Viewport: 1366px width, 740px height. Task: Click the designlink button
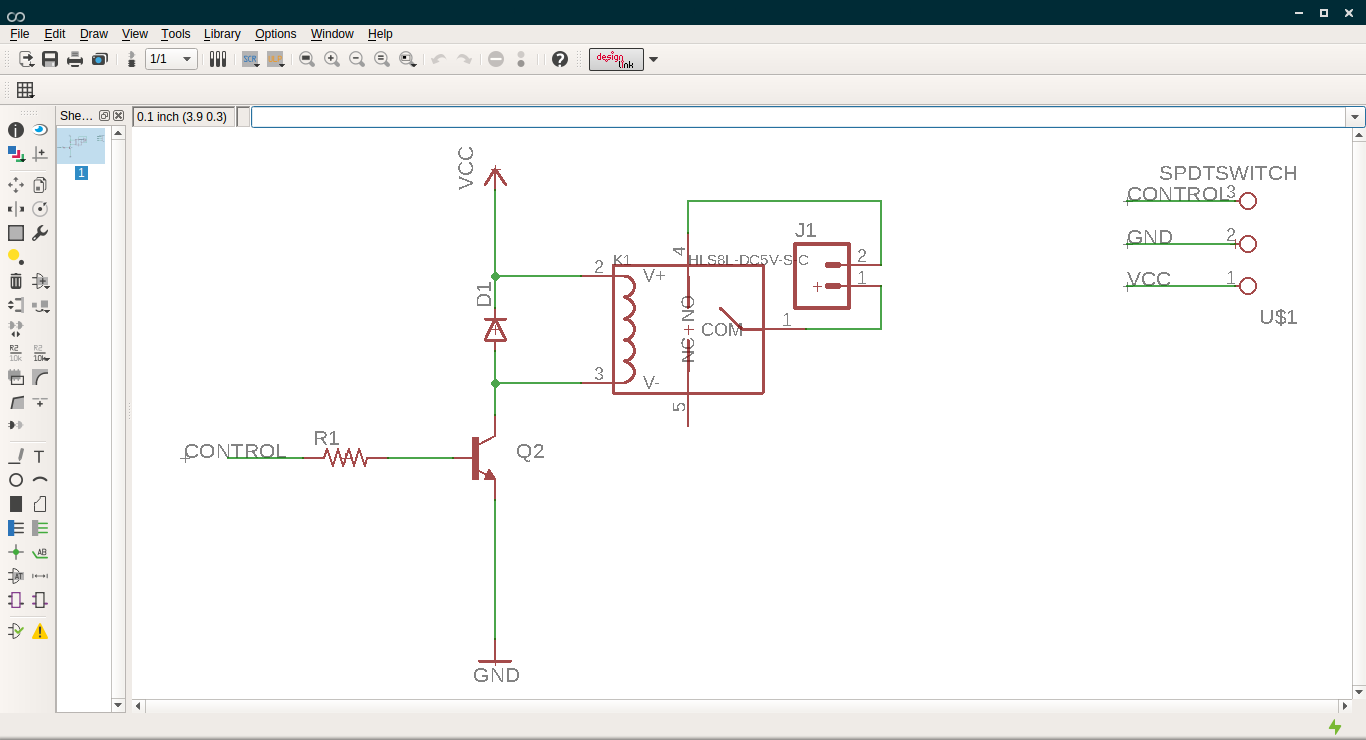pos(616,59)
